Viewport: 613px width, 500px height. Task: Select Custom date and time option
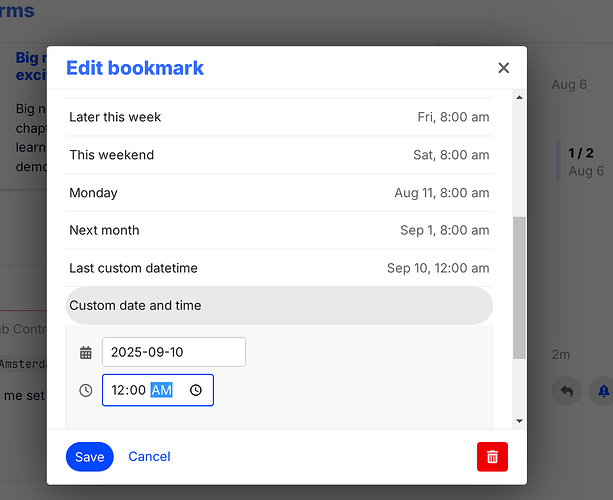pyautogui.click(x=279, y=306)
